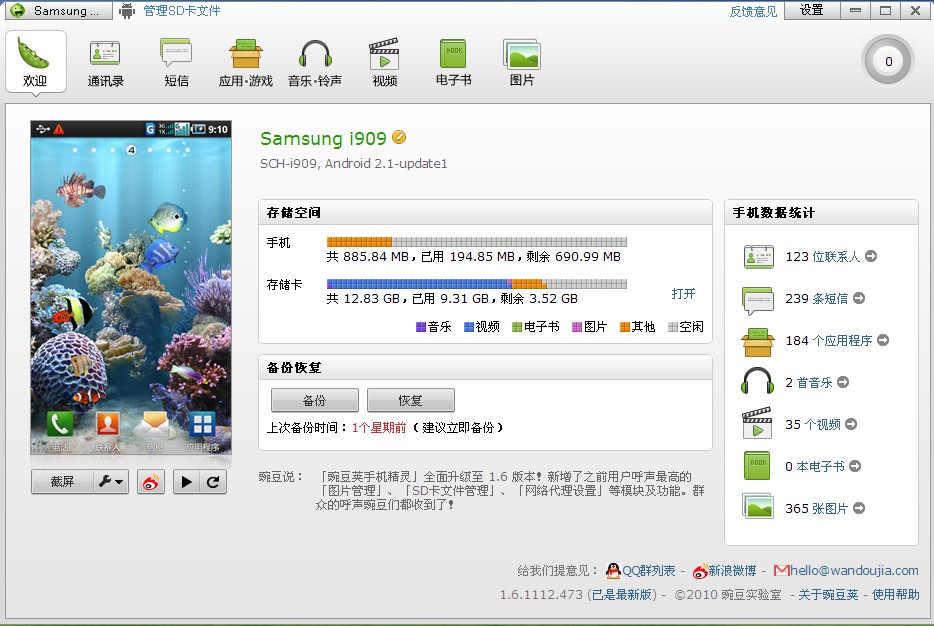The image size is (934, 626).
Task: Click the green book icon in statistics
Action: tap(757, 465)
